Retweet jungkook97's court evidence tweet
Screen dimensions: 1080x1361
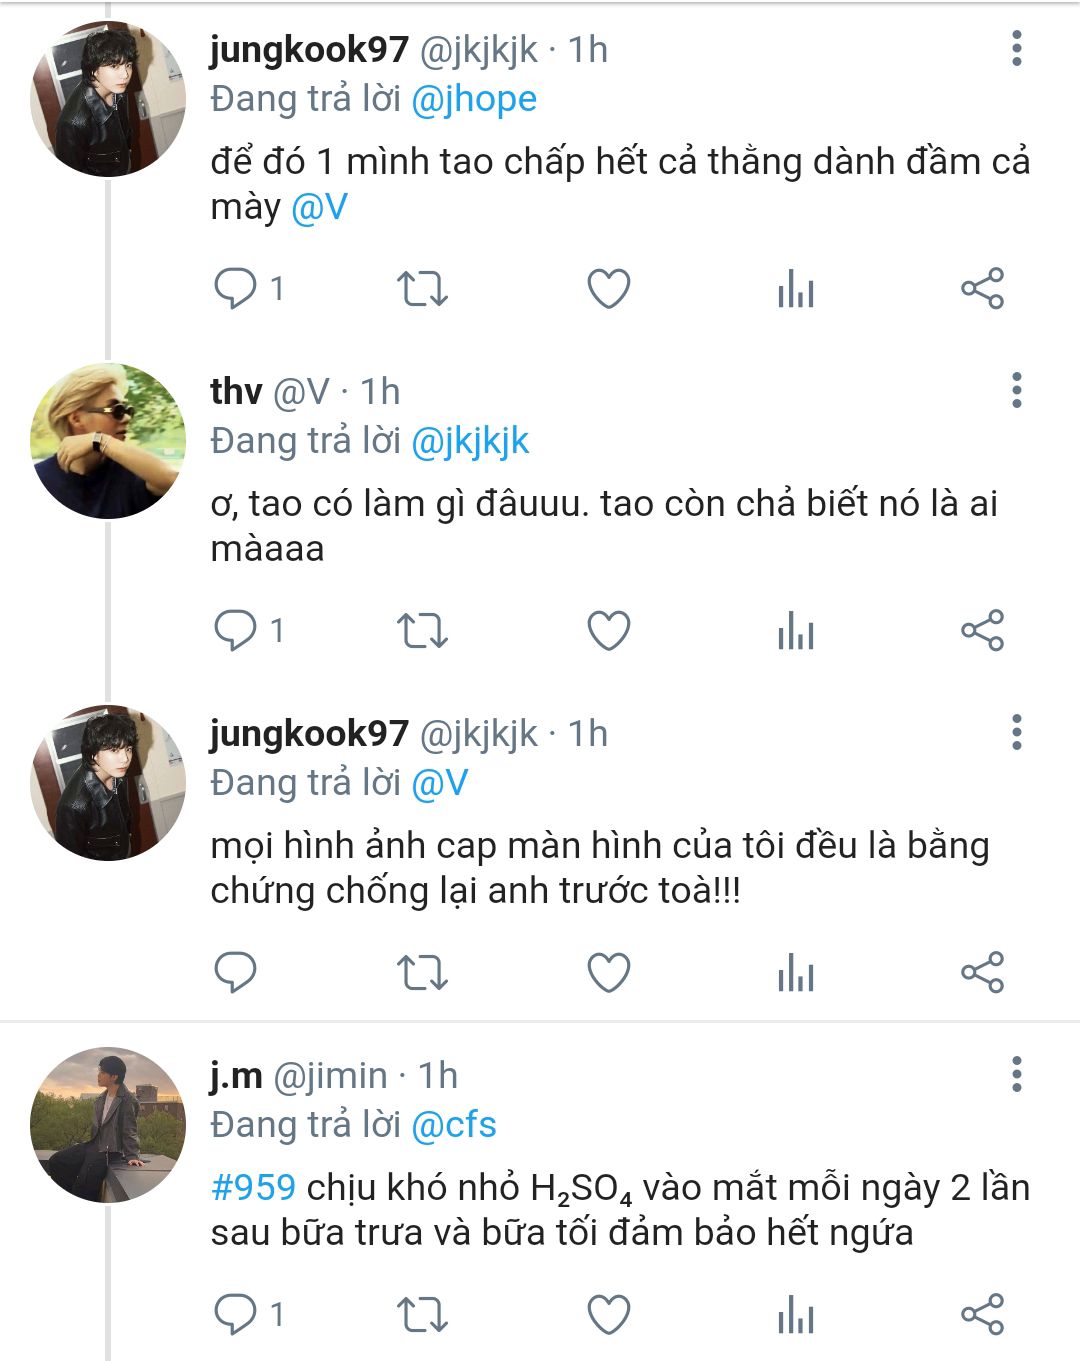pyautogui.click(x=422, y=973)
